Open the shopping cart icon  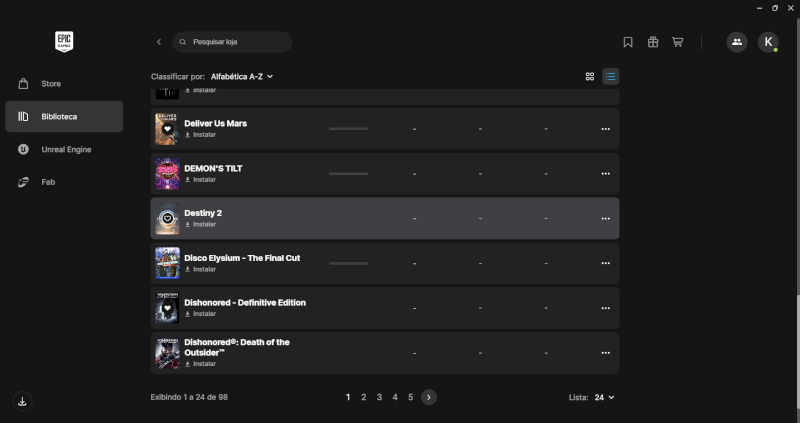point(678,42)
